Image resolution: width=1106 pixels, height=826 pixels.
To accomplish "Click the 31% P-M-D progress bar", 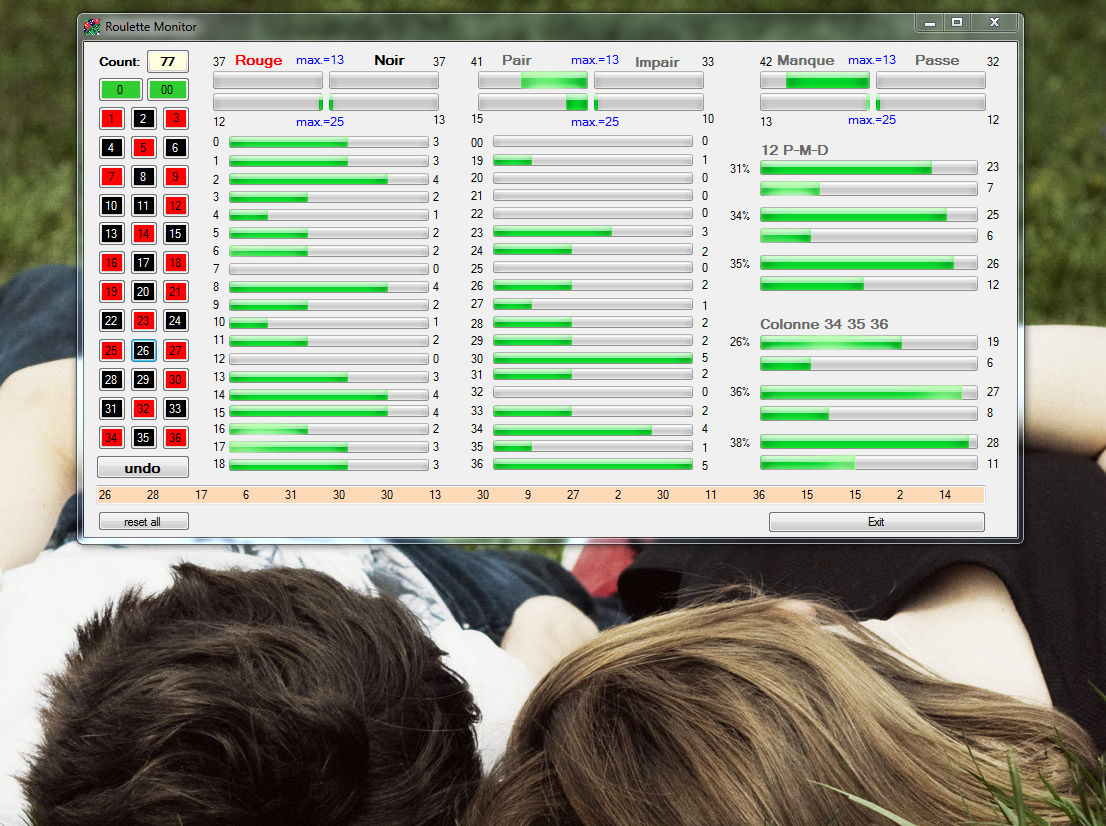I will (x=868, y=167).
